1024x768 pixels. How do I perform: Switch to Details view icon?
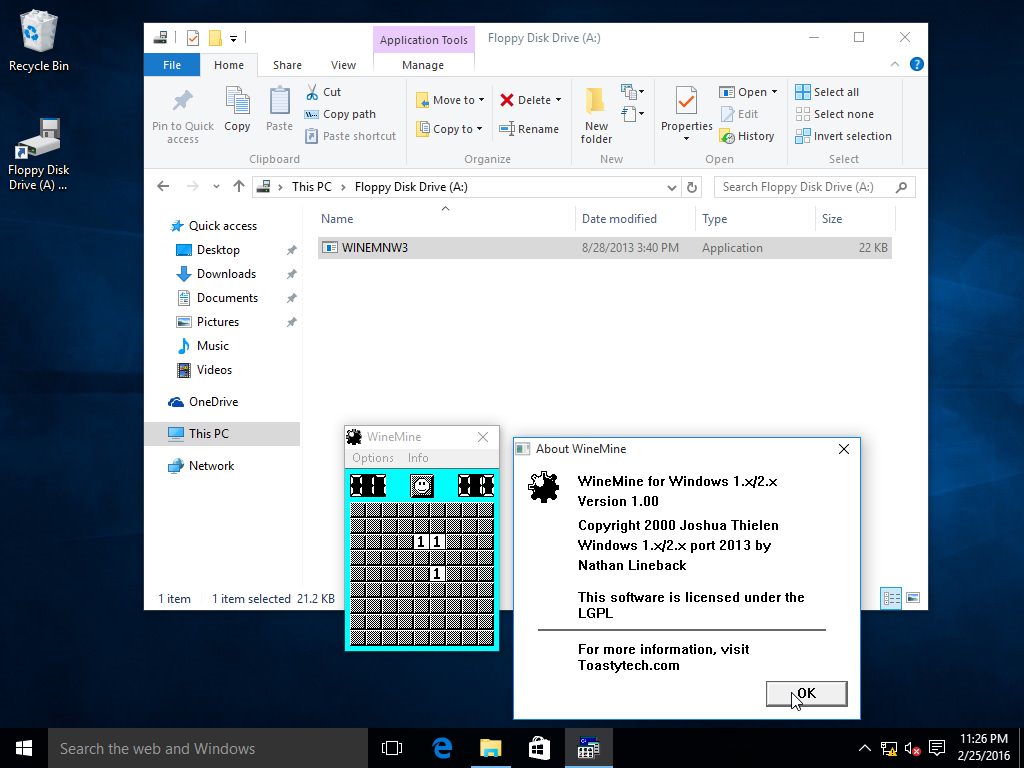(x=891, y=598)
